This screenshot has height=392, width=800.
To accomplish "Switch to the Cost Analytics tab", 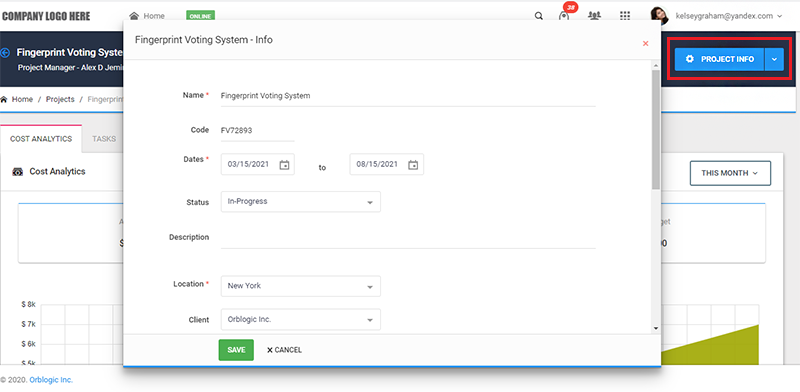I will click(x=41, y=139).
